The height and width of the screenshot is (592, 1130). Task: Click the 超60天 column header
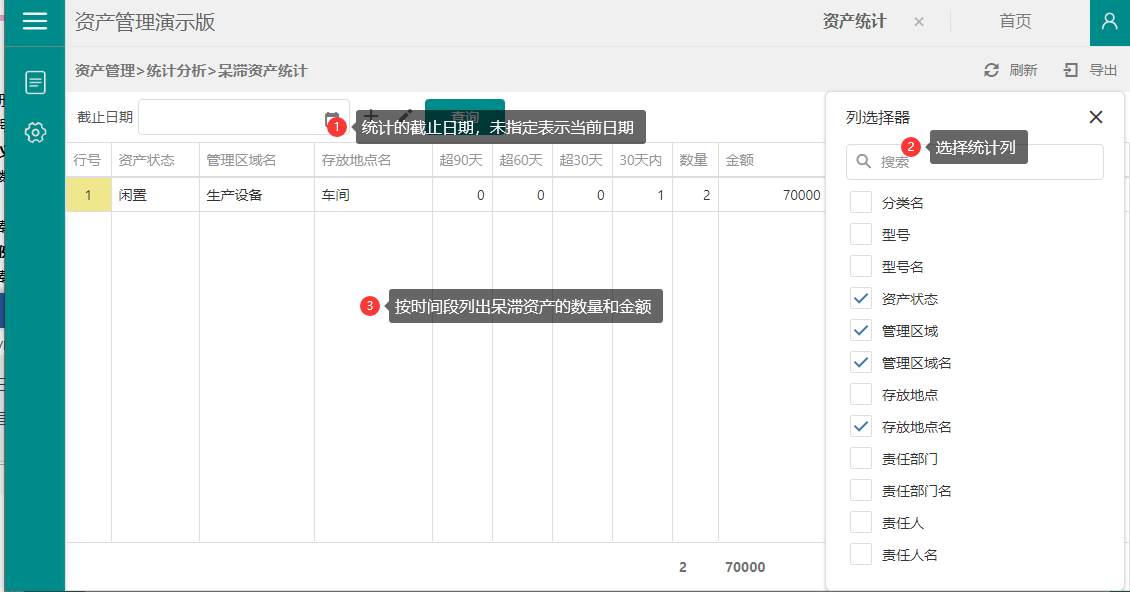[x=522, y=160]
